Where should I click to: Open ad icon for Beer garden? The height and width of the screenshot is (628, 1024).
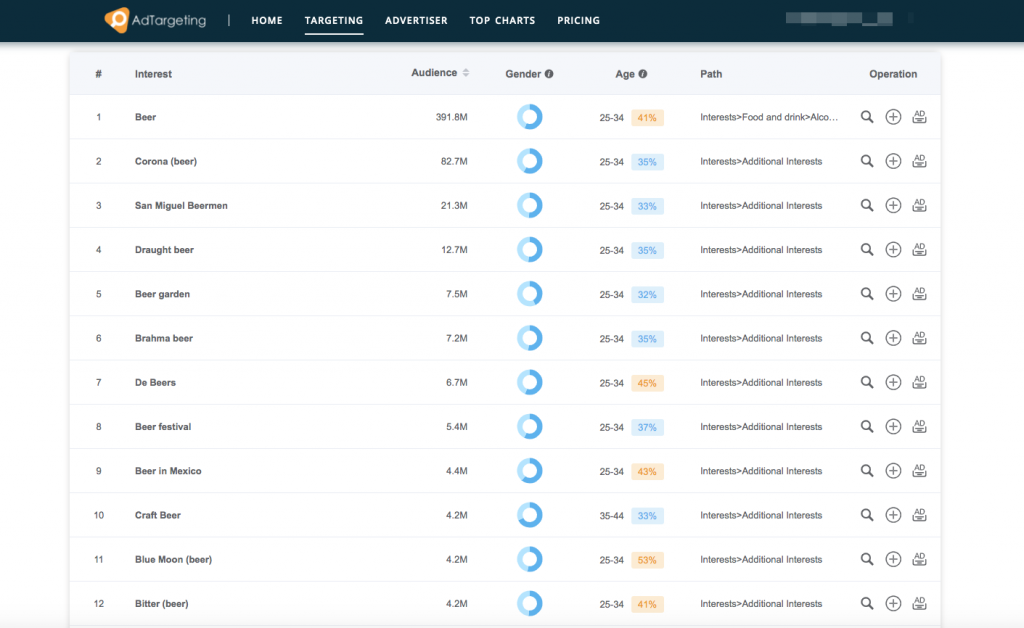coord(919,294)
